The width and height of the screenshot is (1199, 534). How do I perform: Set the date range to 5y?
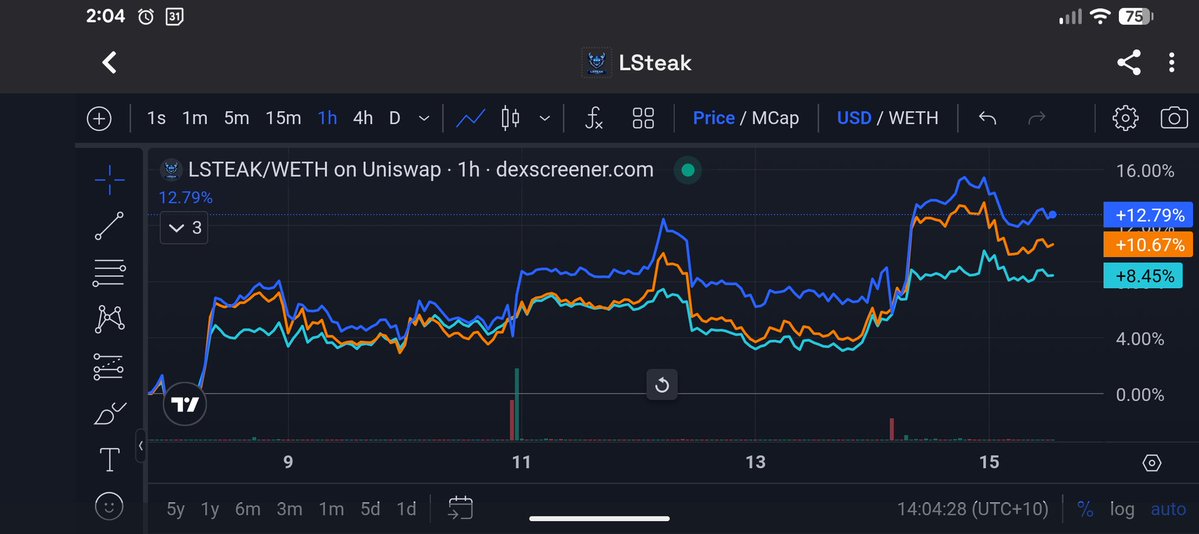(176, 509)
